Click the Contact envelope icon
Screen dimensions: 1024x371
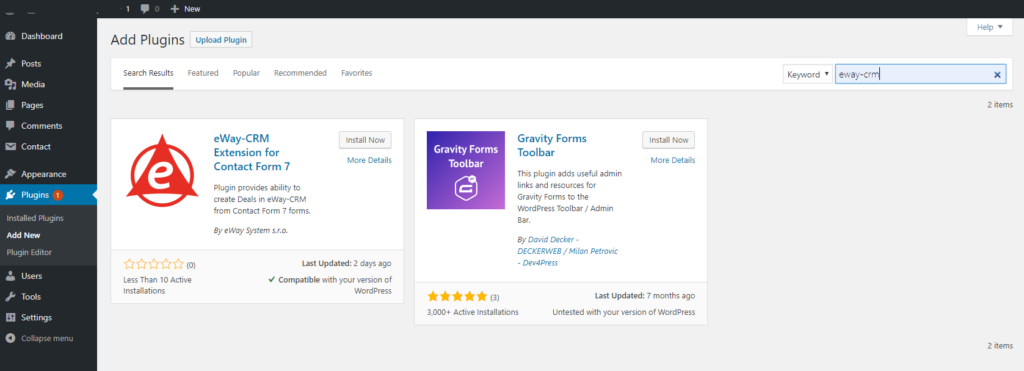click(10, 147)
